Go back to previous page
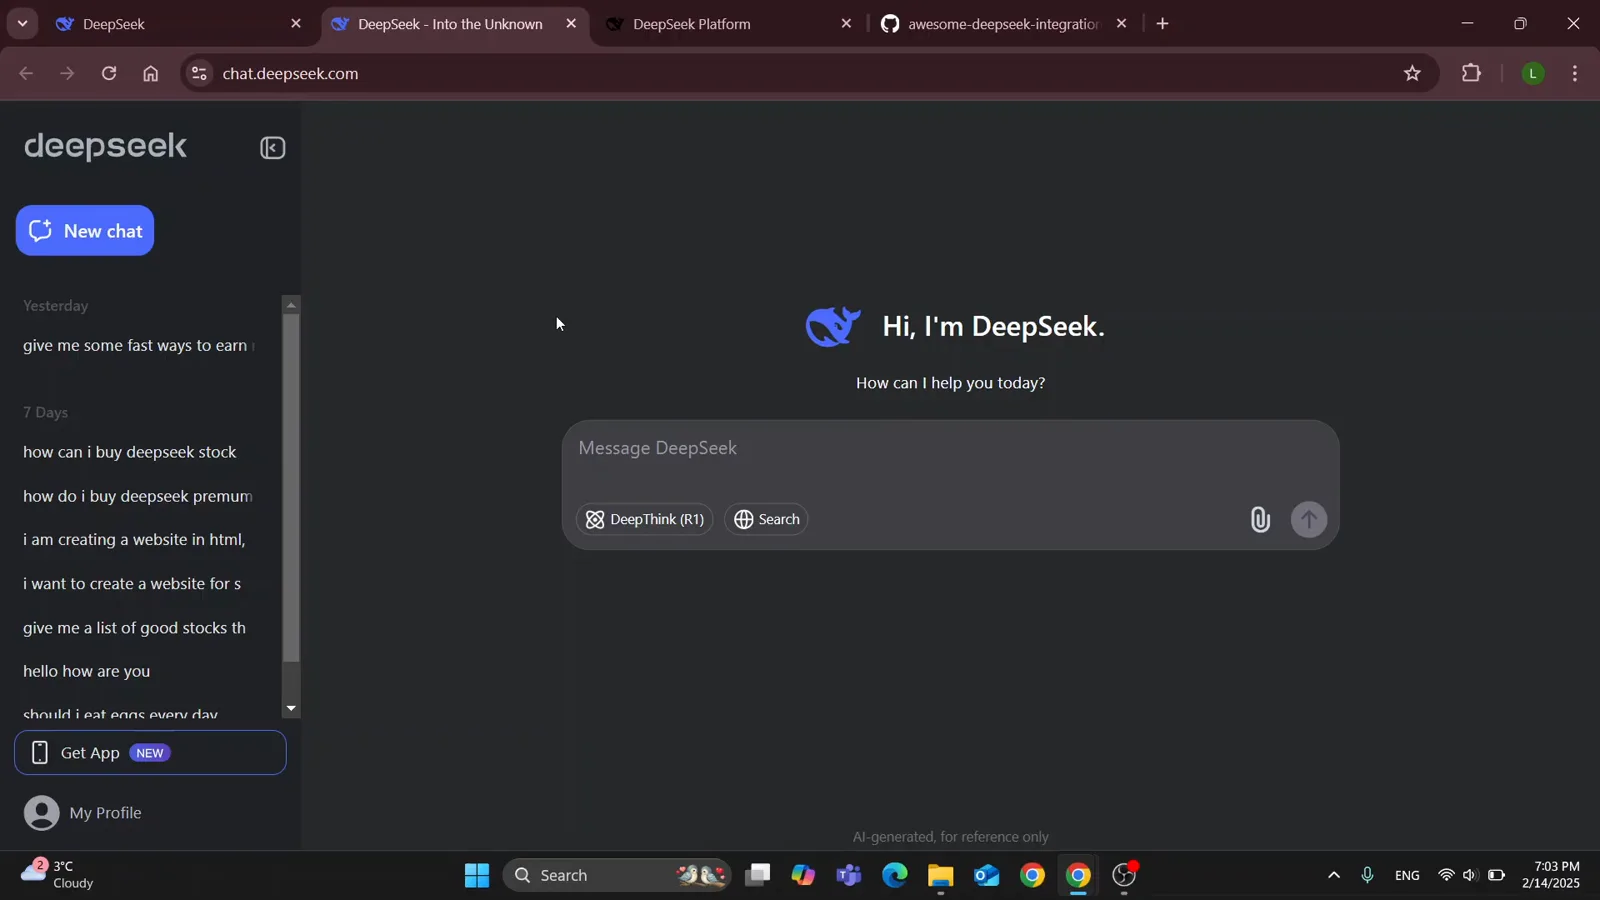This screenshot has height=900, width=1600. point(26,73)
